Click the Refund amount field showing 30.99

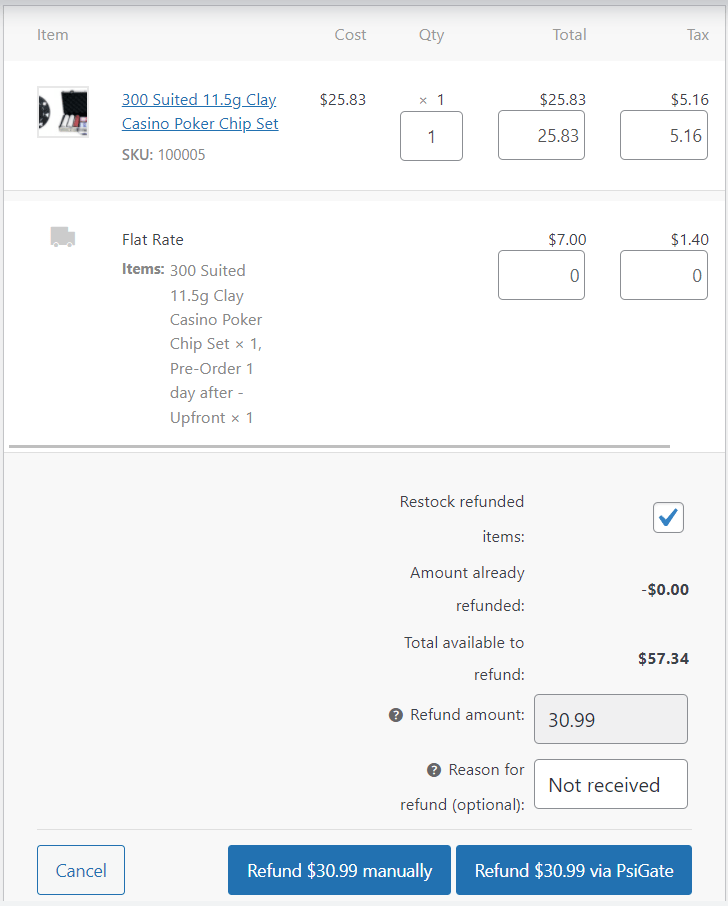click(x=610, y=718)
